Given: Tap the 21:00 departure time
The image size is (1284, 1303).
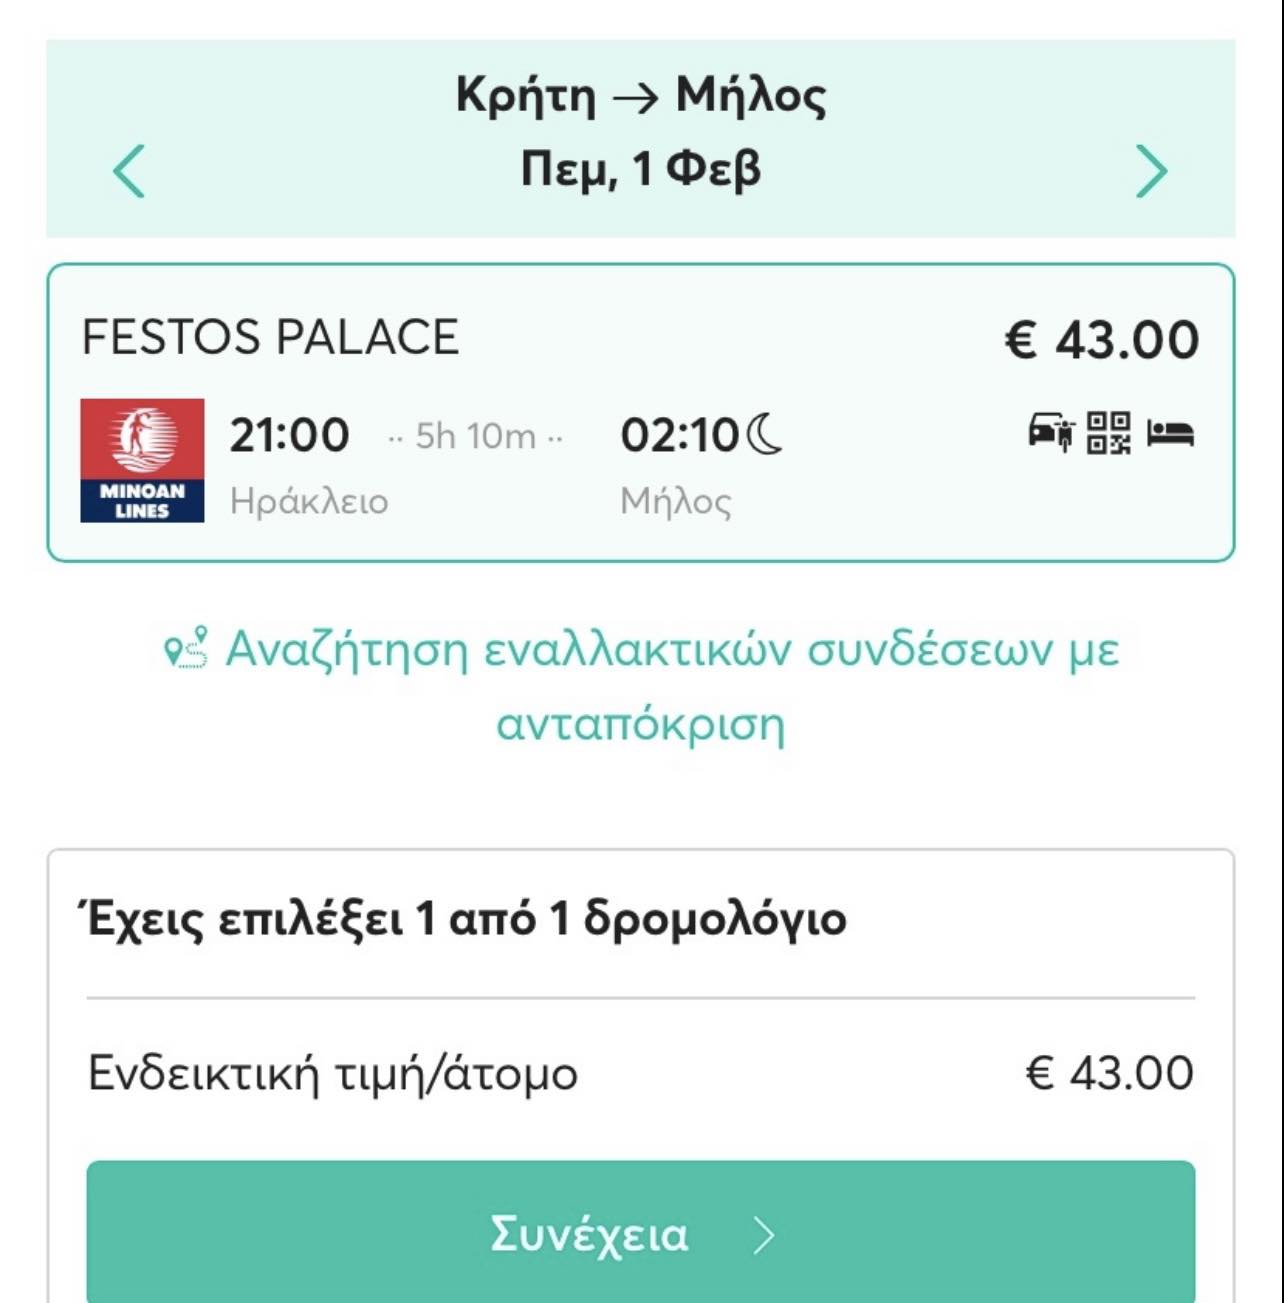Looking at the screenshot, I should [289, 435].
